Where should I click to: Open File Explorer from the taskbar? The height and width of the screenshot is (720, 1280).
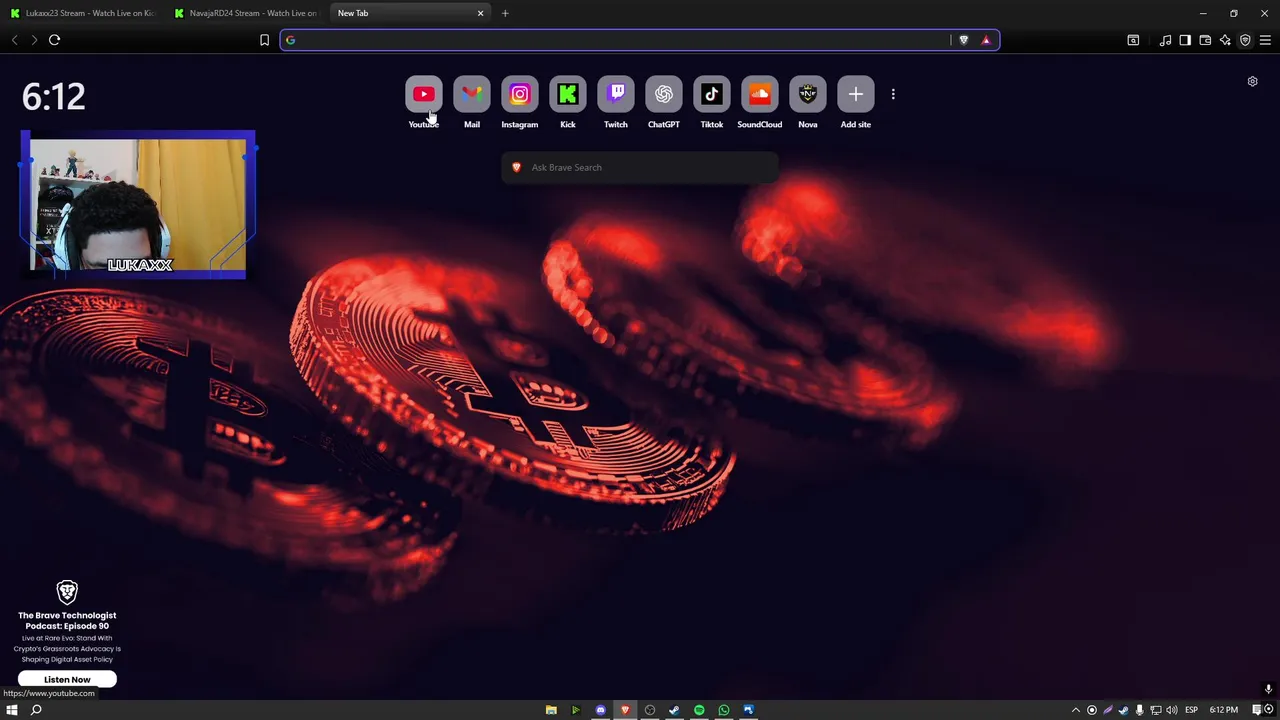coord(551,710)
